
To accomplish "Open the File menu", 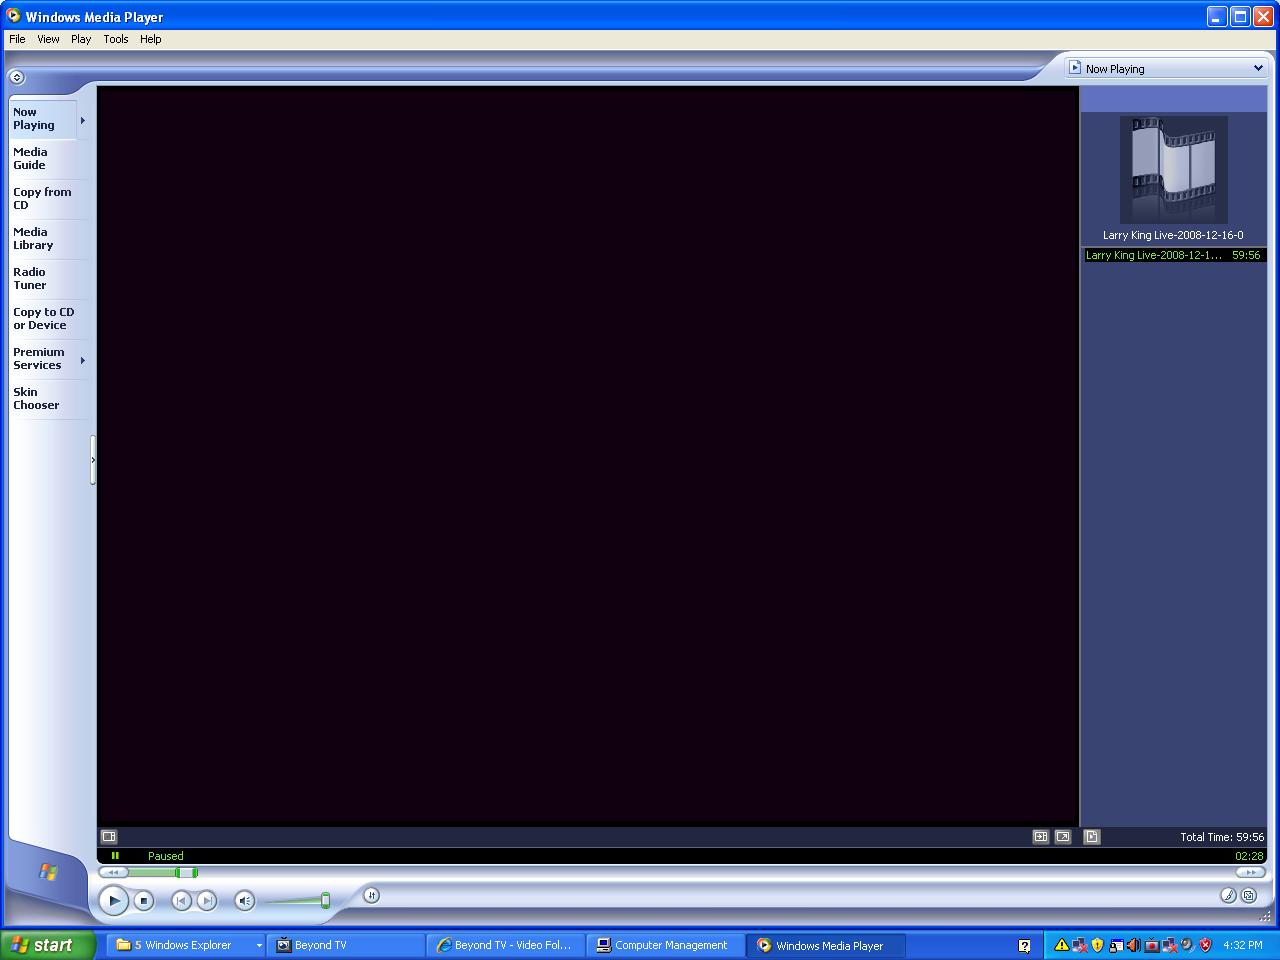I will pyautogui.click(x=17, y=39).
